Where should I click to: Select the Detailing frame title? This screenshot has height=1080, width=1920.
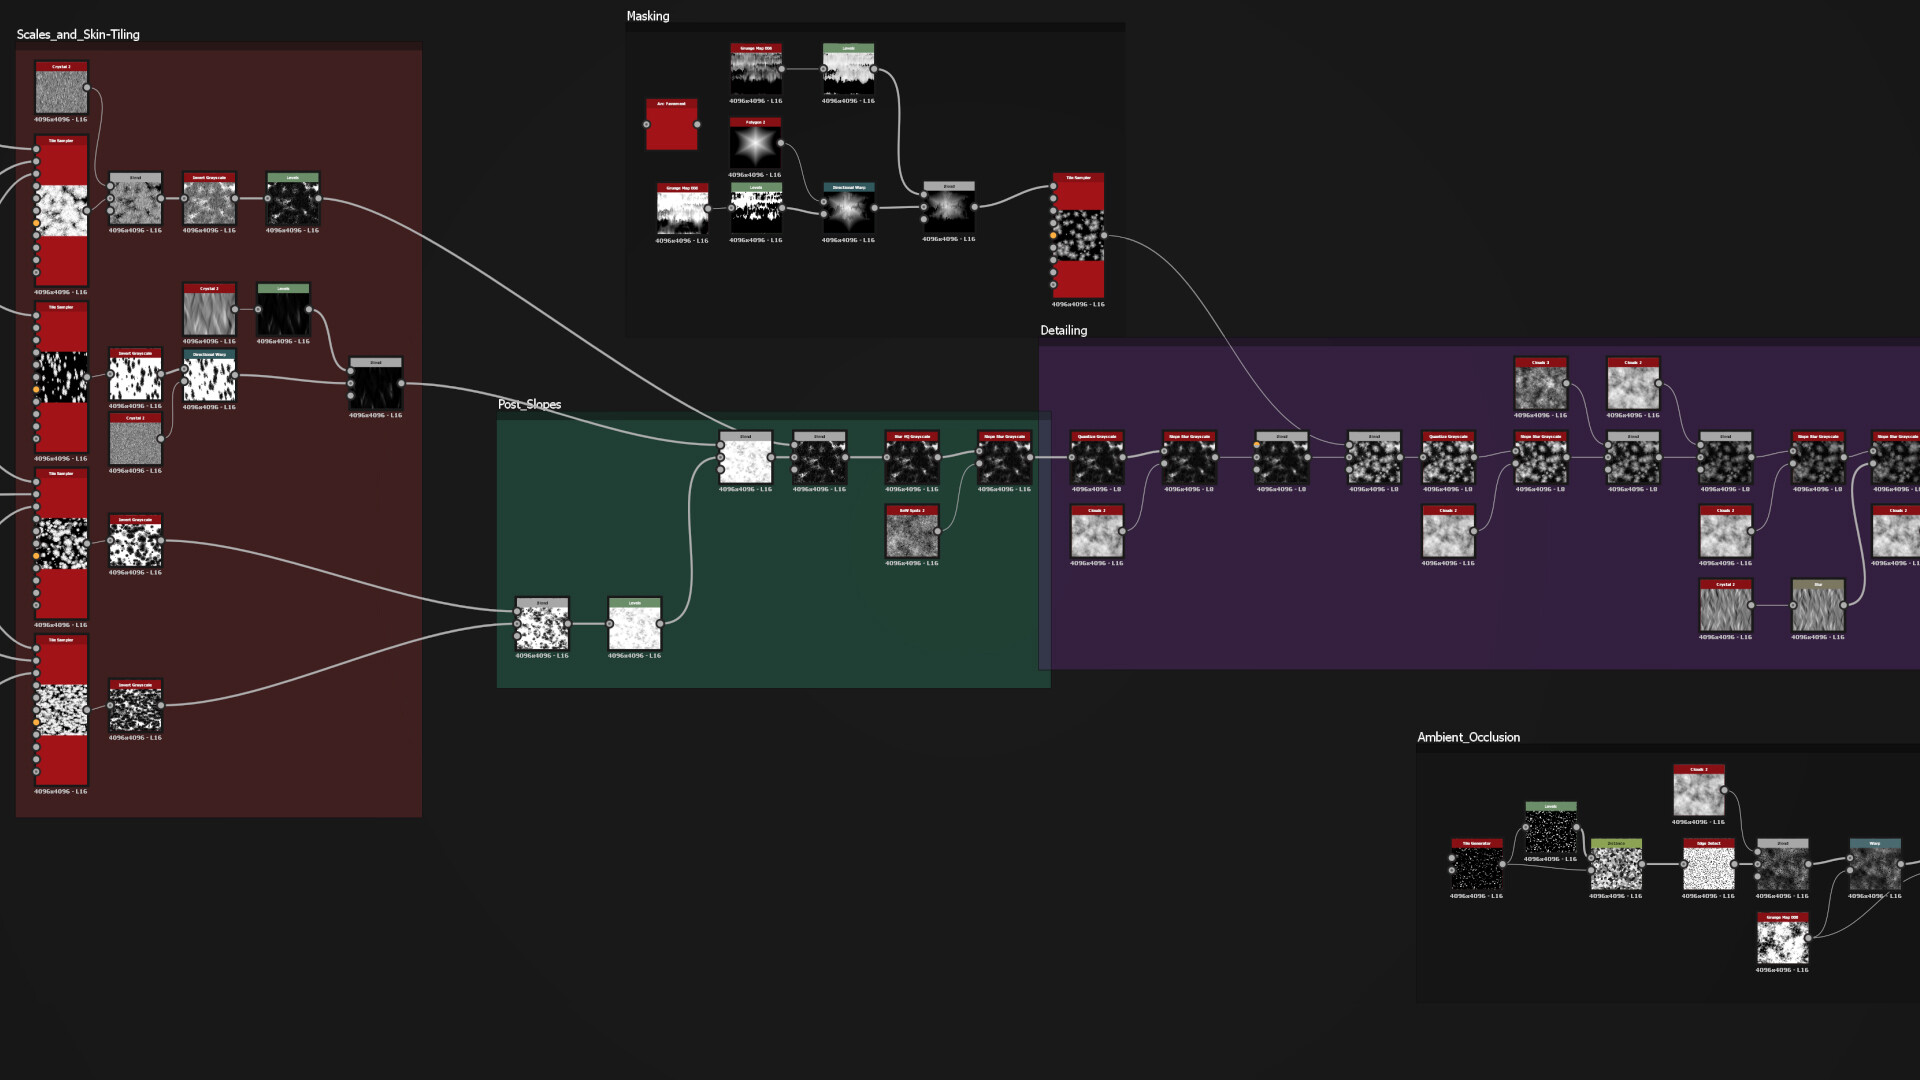tap(1063, 330)
